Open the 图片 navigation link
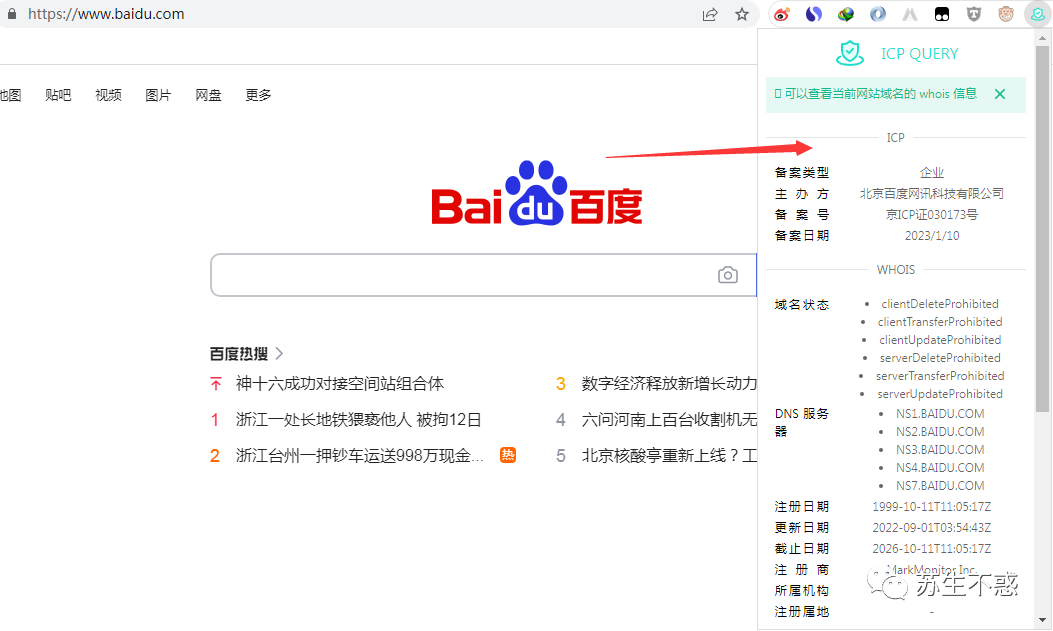Viewport: 1053px width, 631px height. tap(158, 95)
